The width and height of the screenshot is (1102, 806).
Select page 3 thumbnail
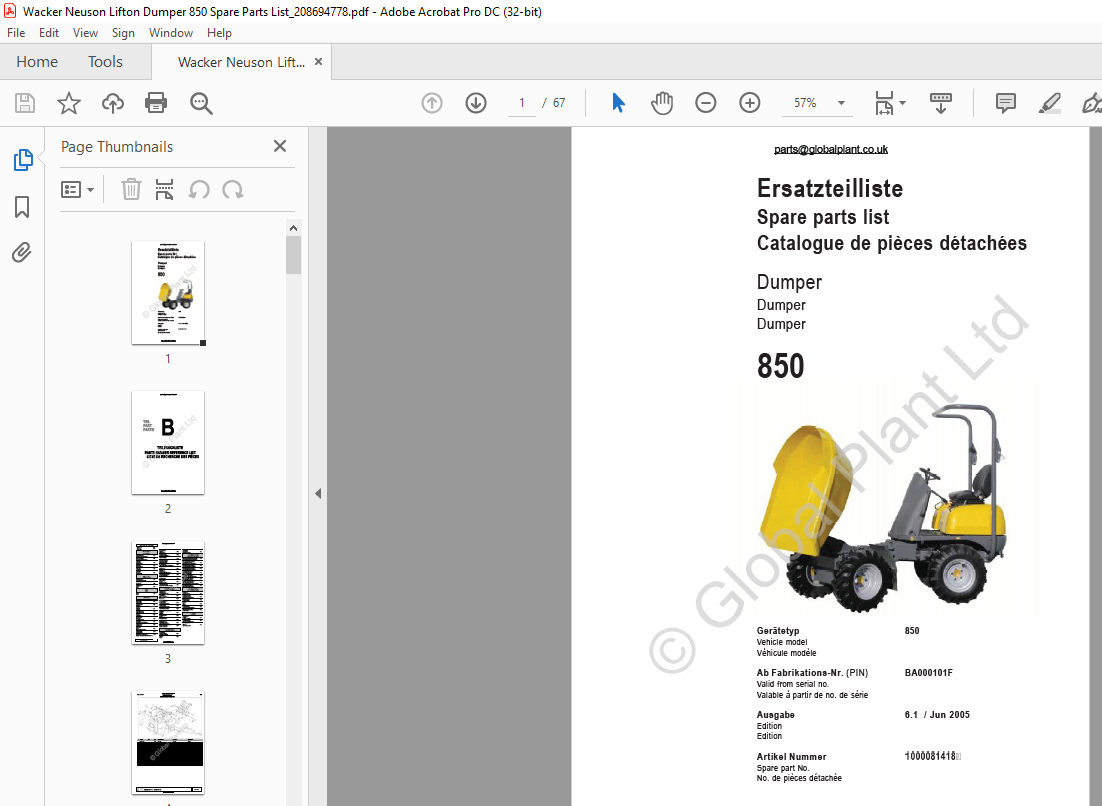(168, 592)
